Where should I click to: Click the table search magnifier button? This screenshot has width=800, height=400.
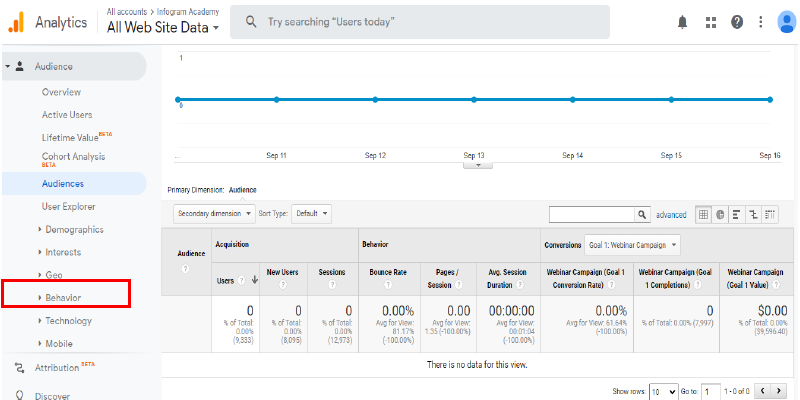tap(642, 215)
